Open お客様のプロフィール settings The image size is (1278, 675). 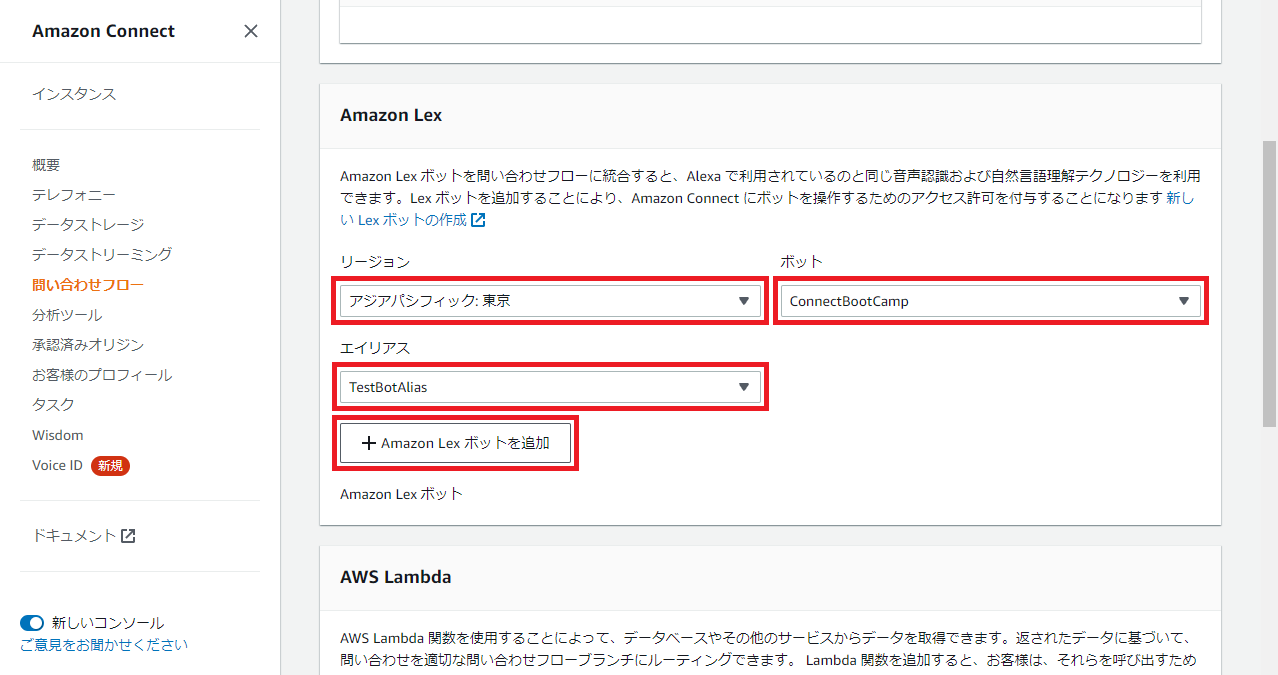coord(102,375)
